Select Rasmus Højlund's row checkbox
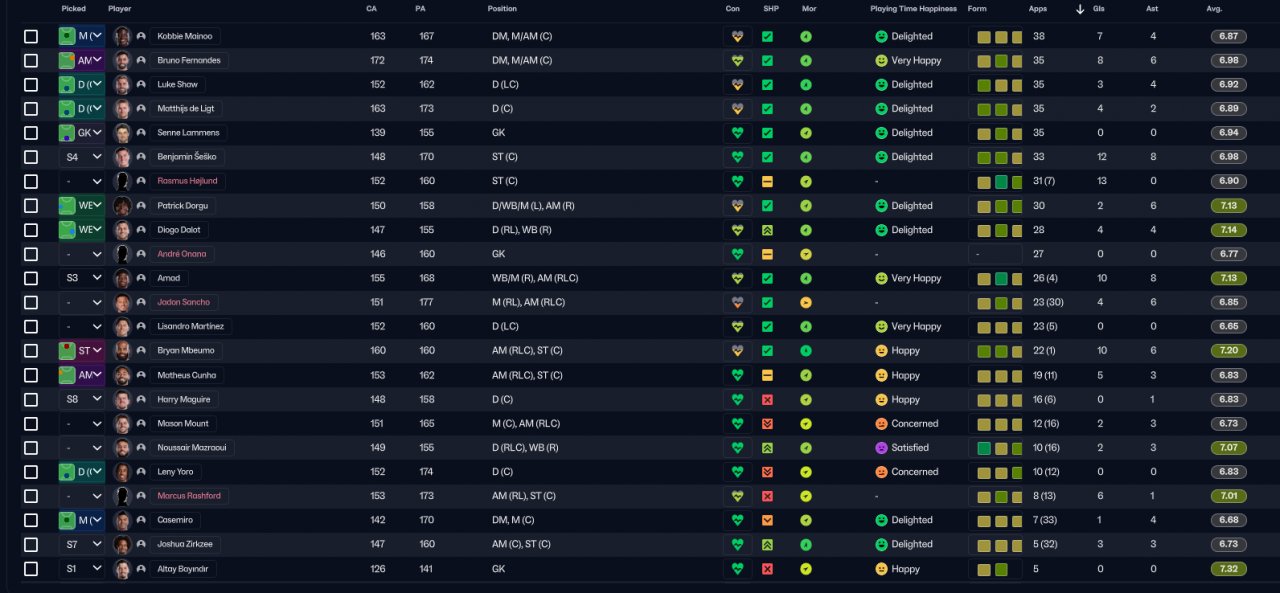The width and height of the screenshot is (1280, 593). [31, 181]
